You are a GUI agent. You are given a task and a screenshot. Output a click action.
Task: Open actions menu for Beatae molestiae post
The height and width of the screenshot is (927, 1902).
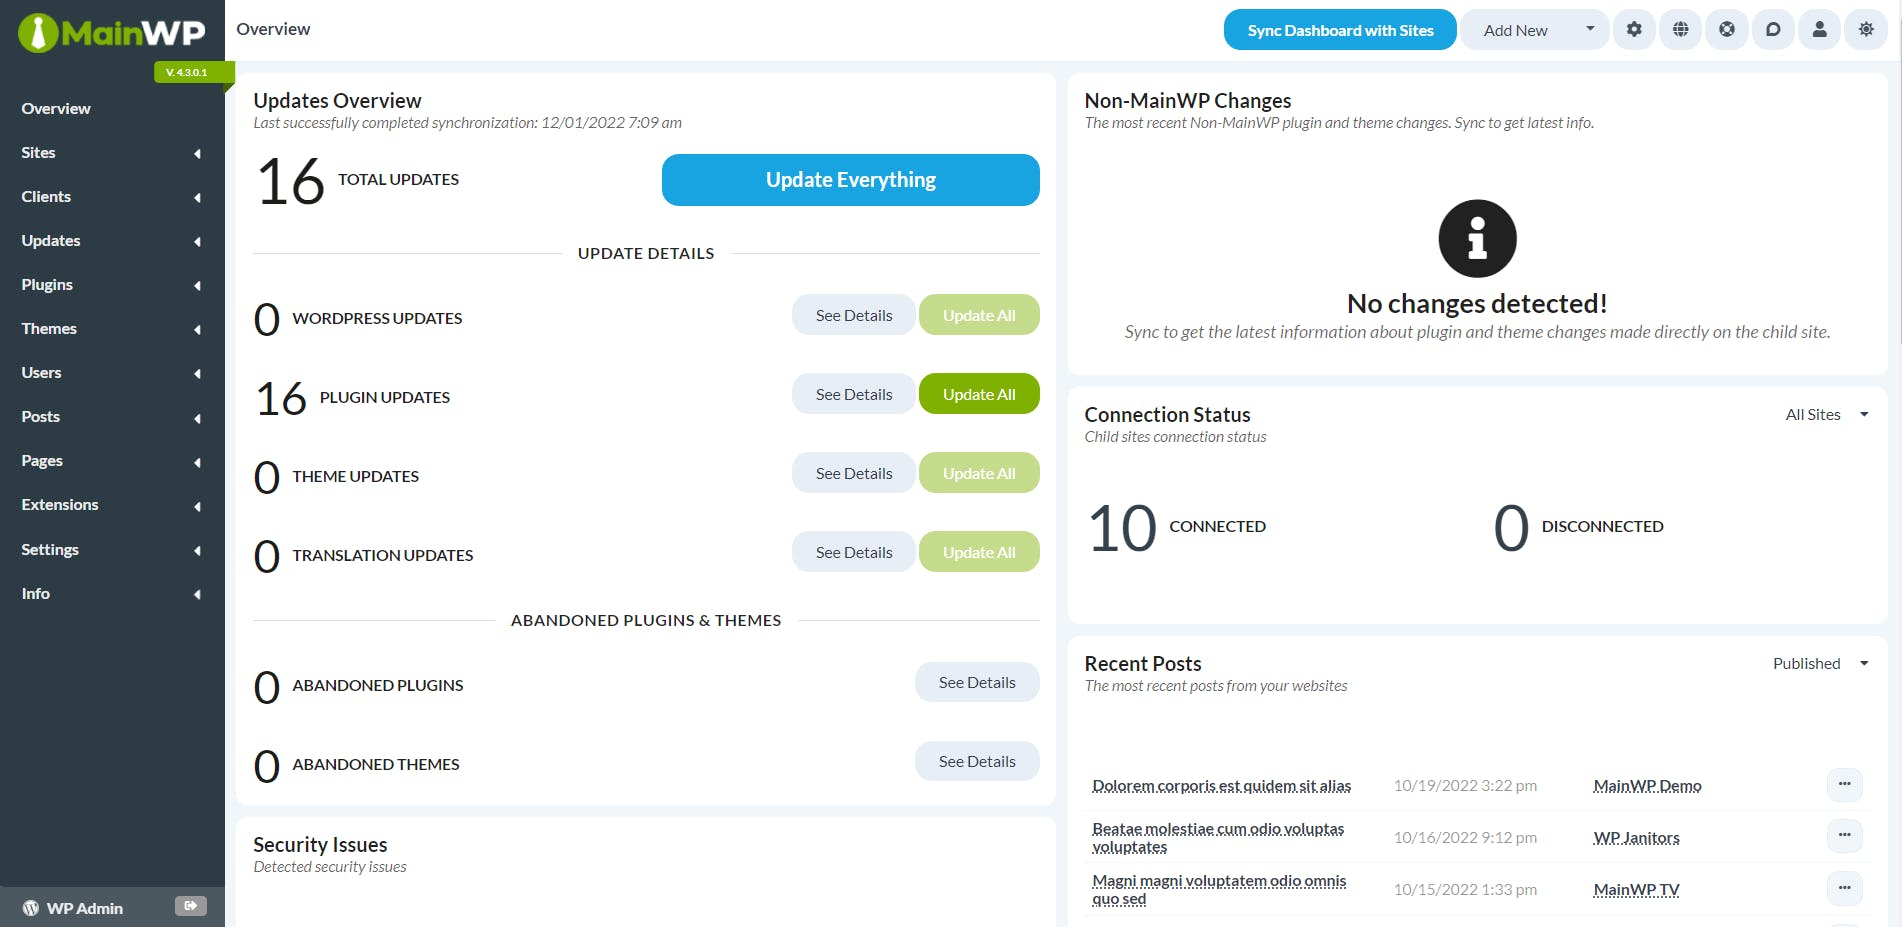click(x=1844, y=837)
